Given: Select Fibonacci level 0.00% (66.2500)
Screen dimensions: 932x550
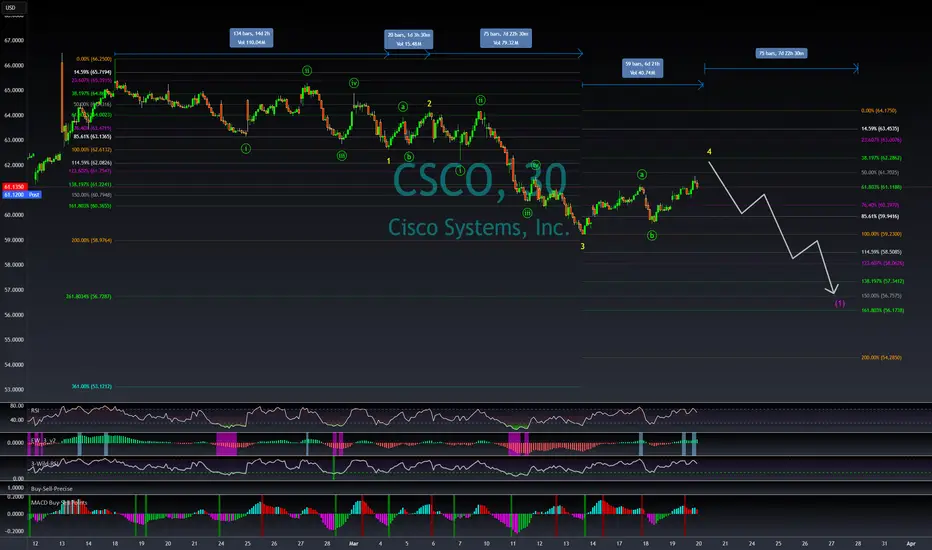Looking at the screenshot, I should (x=94, y=59).
